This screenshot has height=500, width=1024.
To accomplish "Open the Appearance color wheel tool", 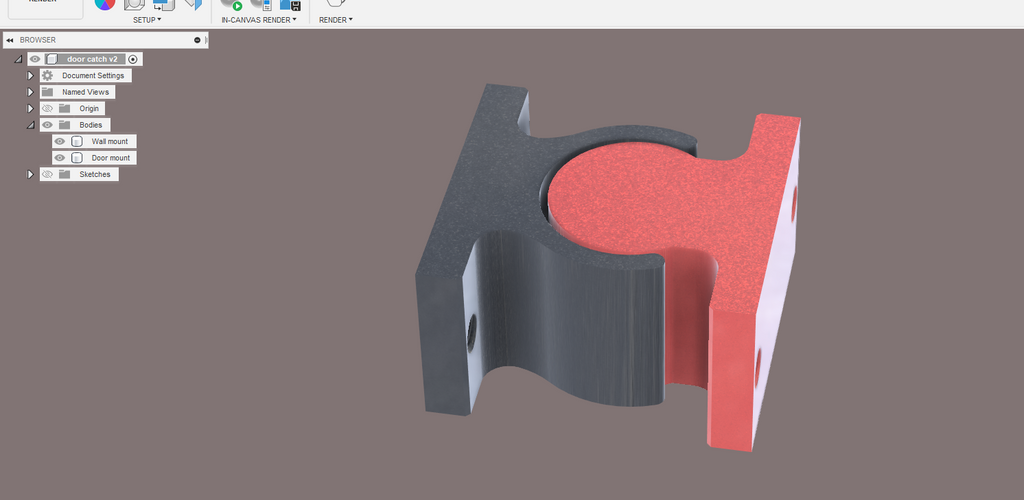I will (x=105, y=5).
